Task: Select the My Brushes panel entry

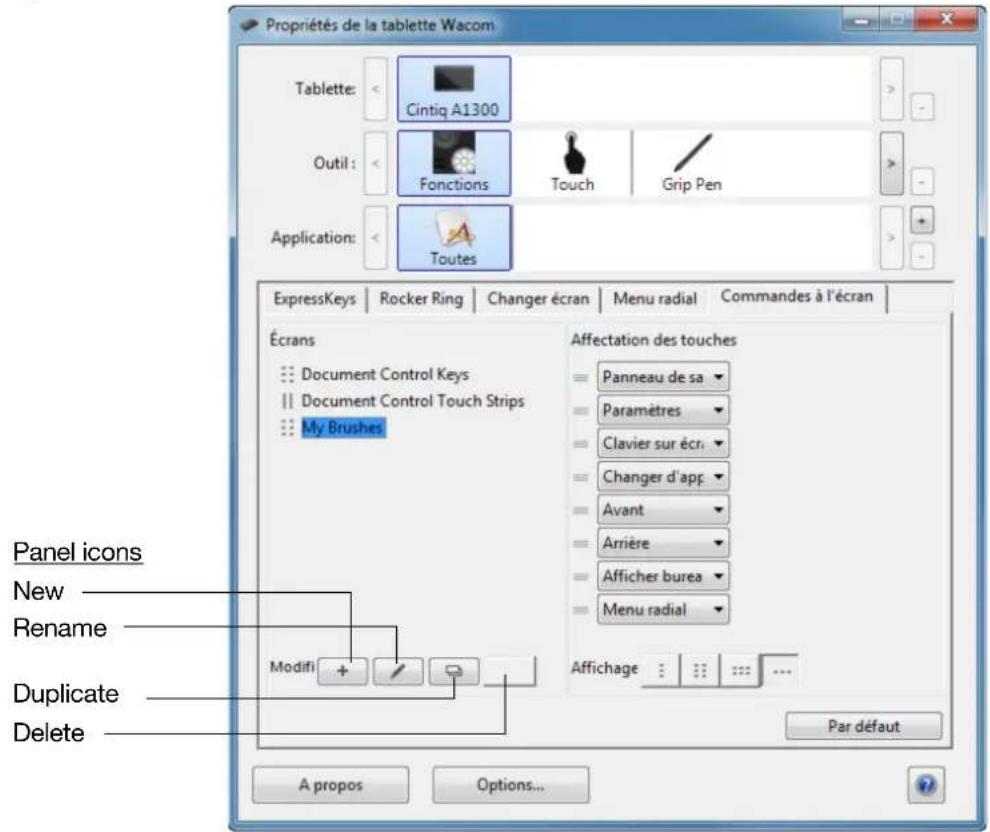Action: pos(343,427)
